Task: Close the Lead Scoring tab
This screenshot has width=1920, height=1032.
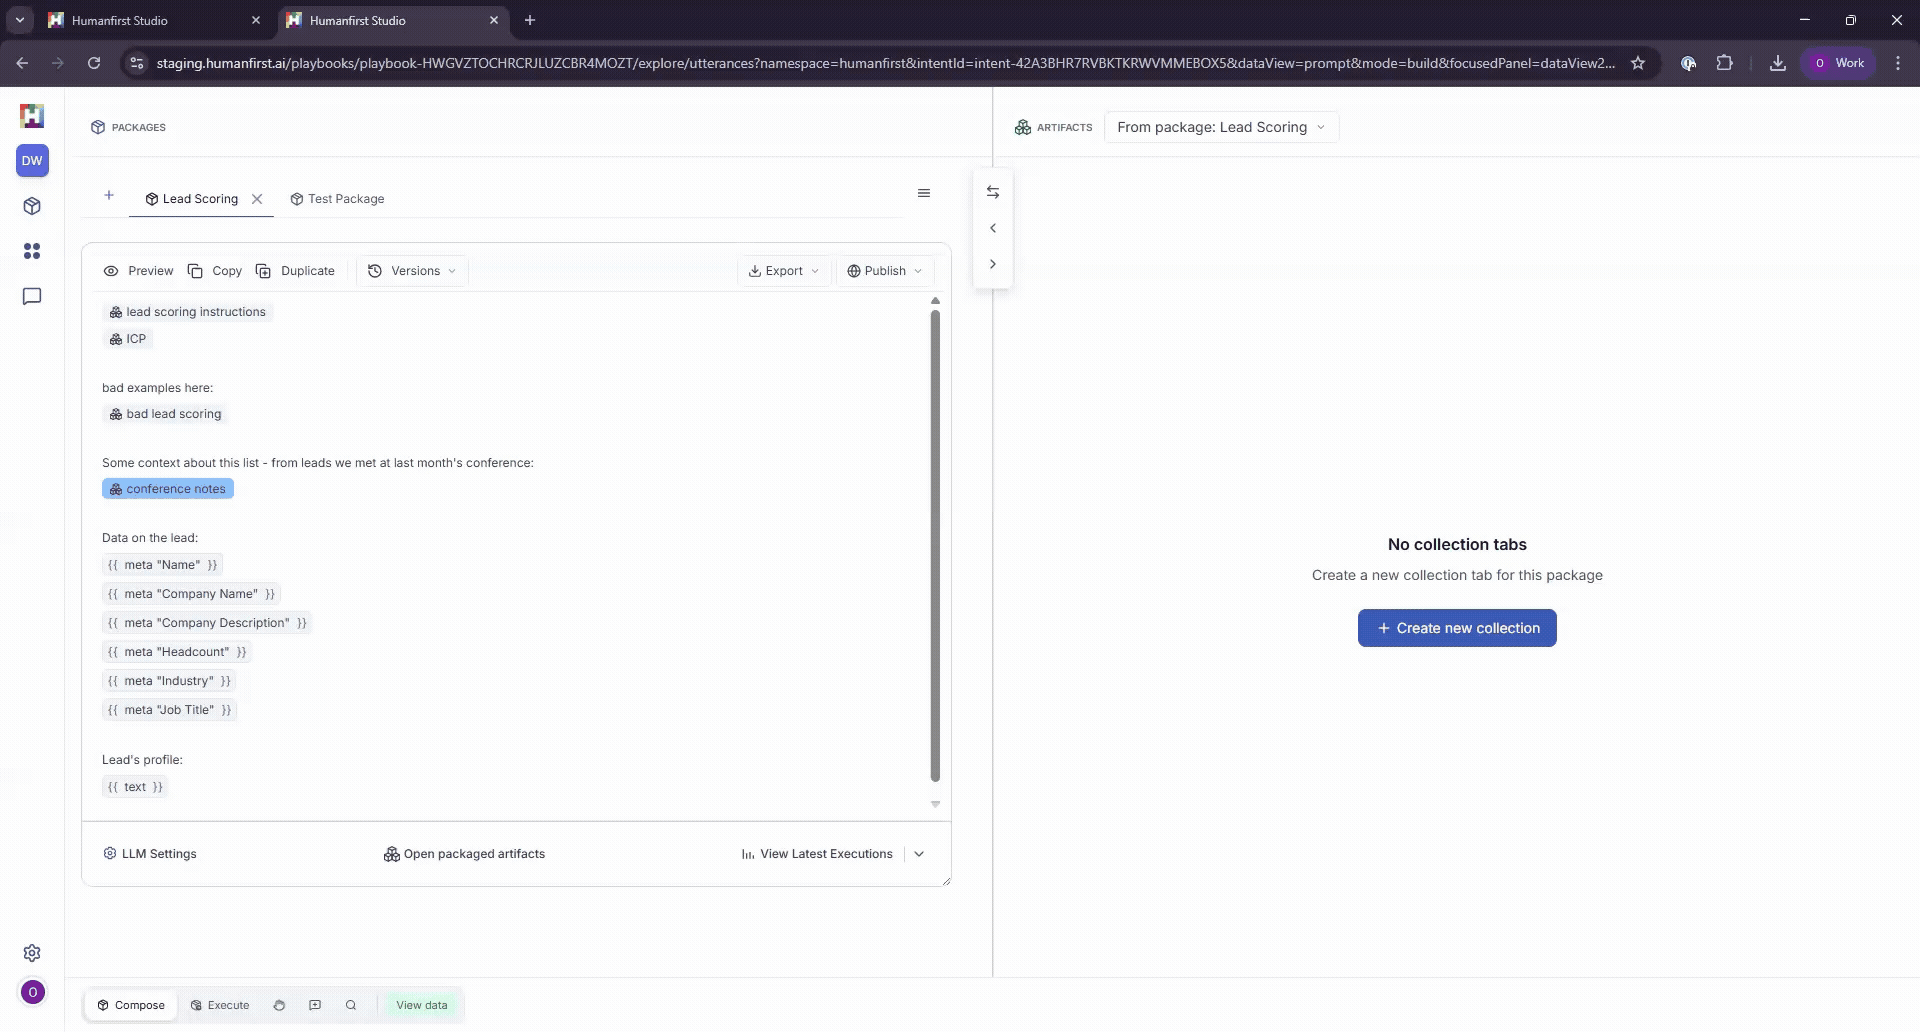Action: [x=257, y=199]
